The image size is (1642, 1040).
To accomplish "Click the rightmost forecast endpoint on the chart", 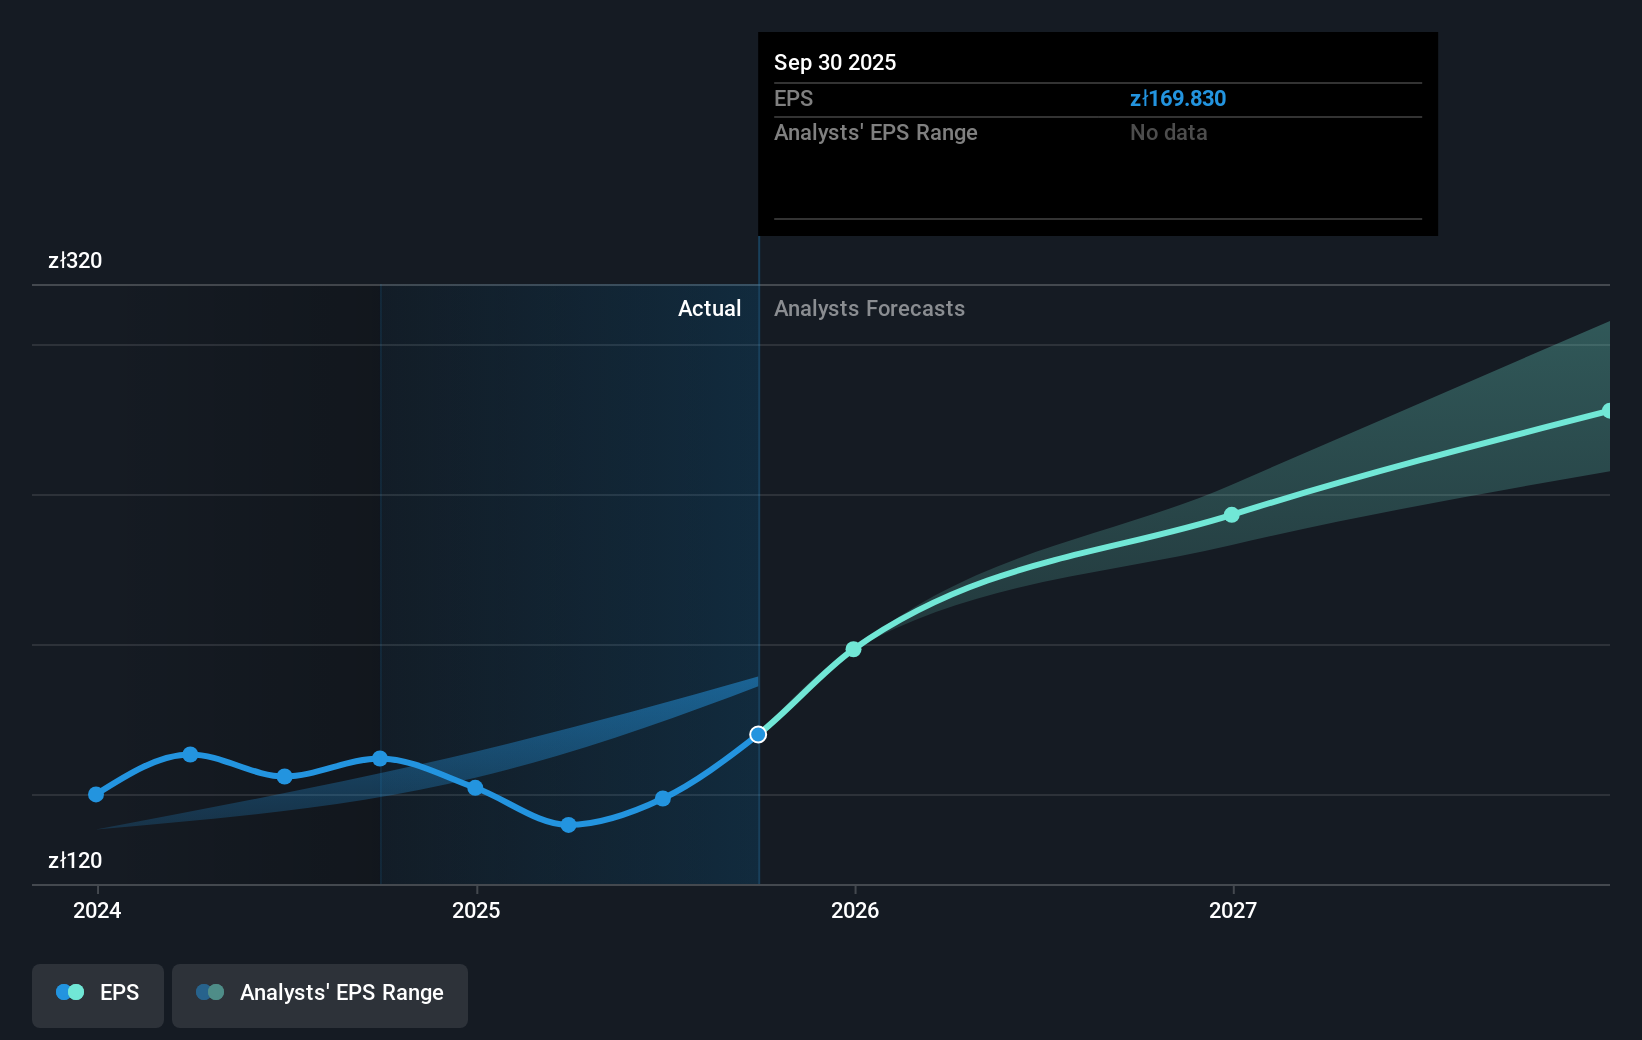I will (x=1606, y=409).
